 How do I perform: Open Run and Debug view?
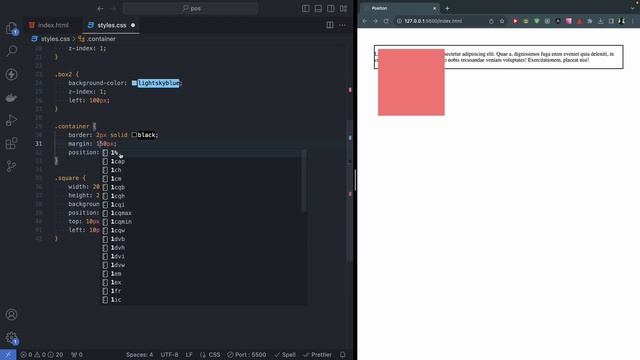(11, 120)
